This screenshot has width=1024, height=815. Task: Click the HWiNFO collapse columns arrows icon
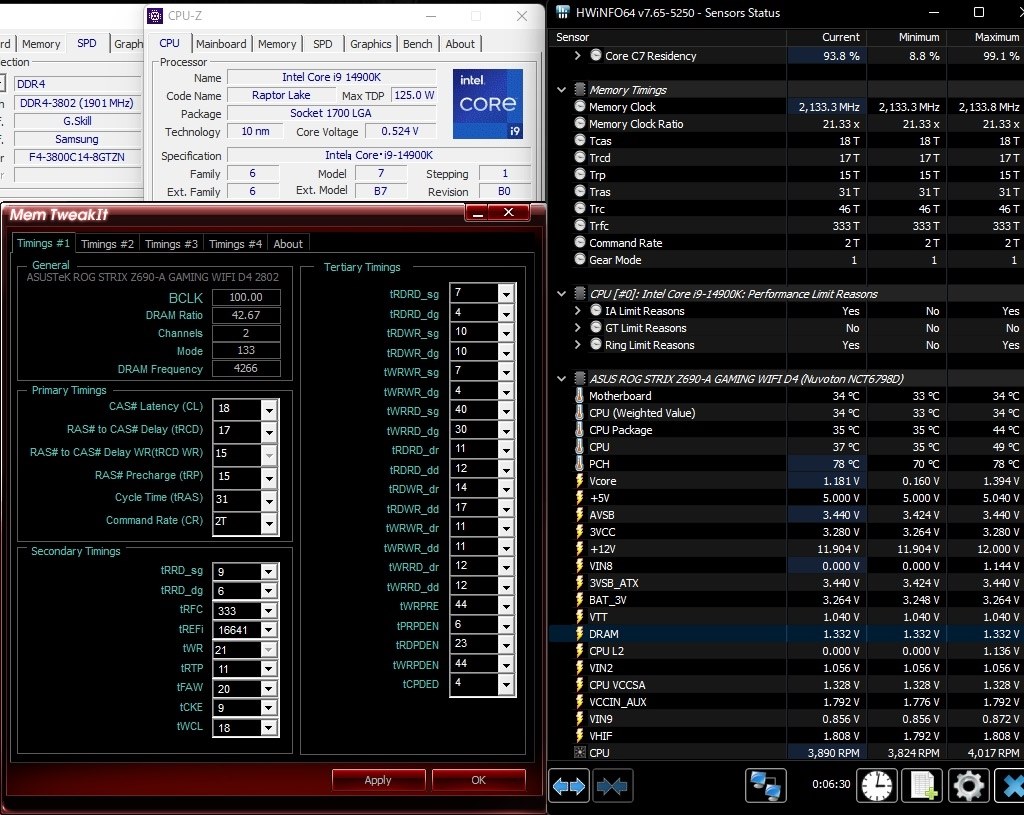click(x=612, y=786)
